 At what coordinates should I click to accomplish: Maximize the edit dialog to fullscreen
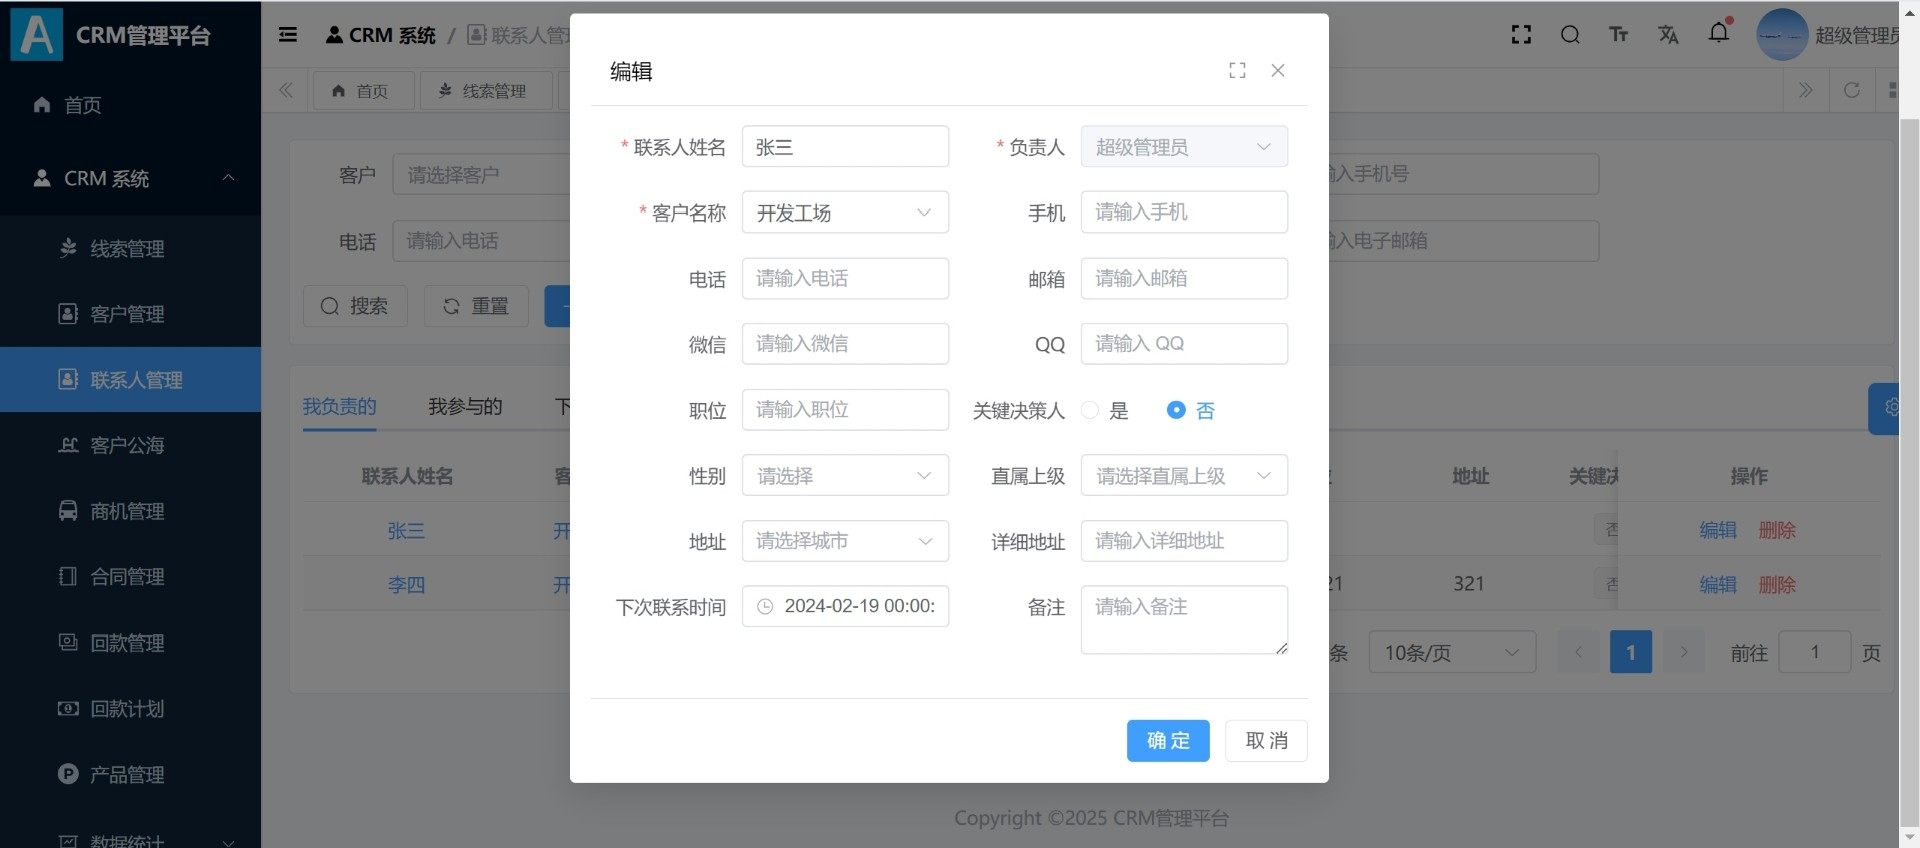[x=1237, y=70]
